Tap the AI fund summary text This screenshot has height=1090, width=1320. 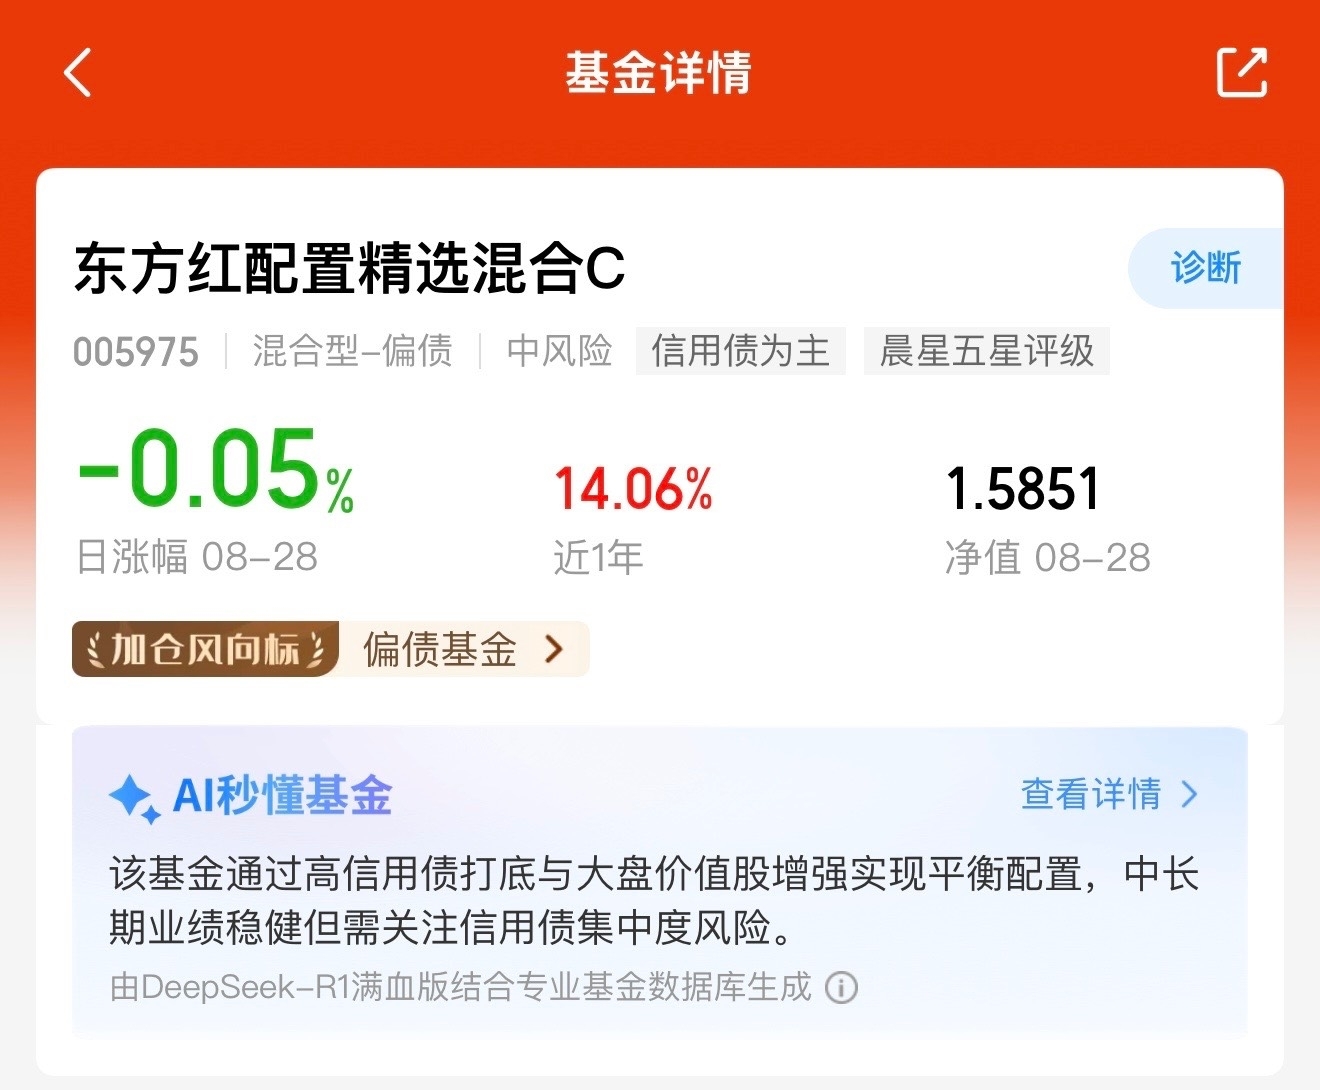[x=654, y=900]
